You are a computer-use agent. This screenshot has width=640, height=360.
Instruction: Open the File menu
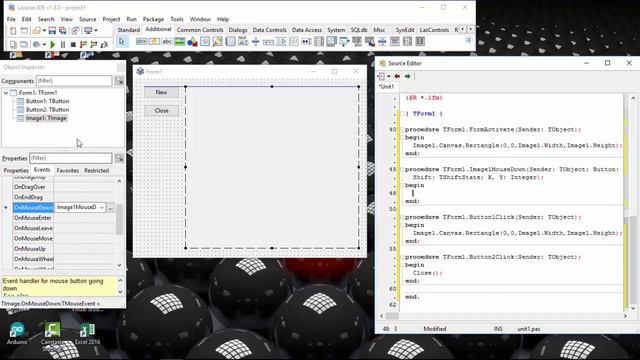11,19
